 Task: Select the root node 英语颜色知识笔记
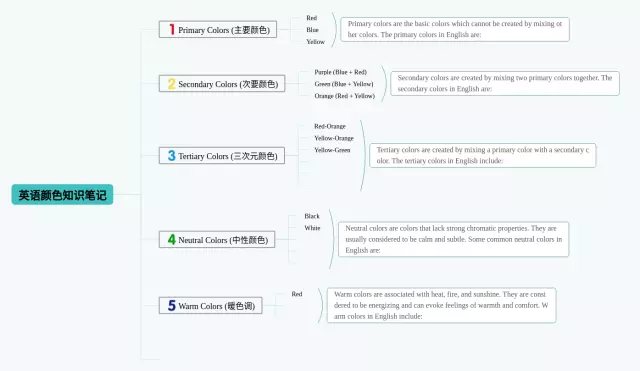point(62,195)
